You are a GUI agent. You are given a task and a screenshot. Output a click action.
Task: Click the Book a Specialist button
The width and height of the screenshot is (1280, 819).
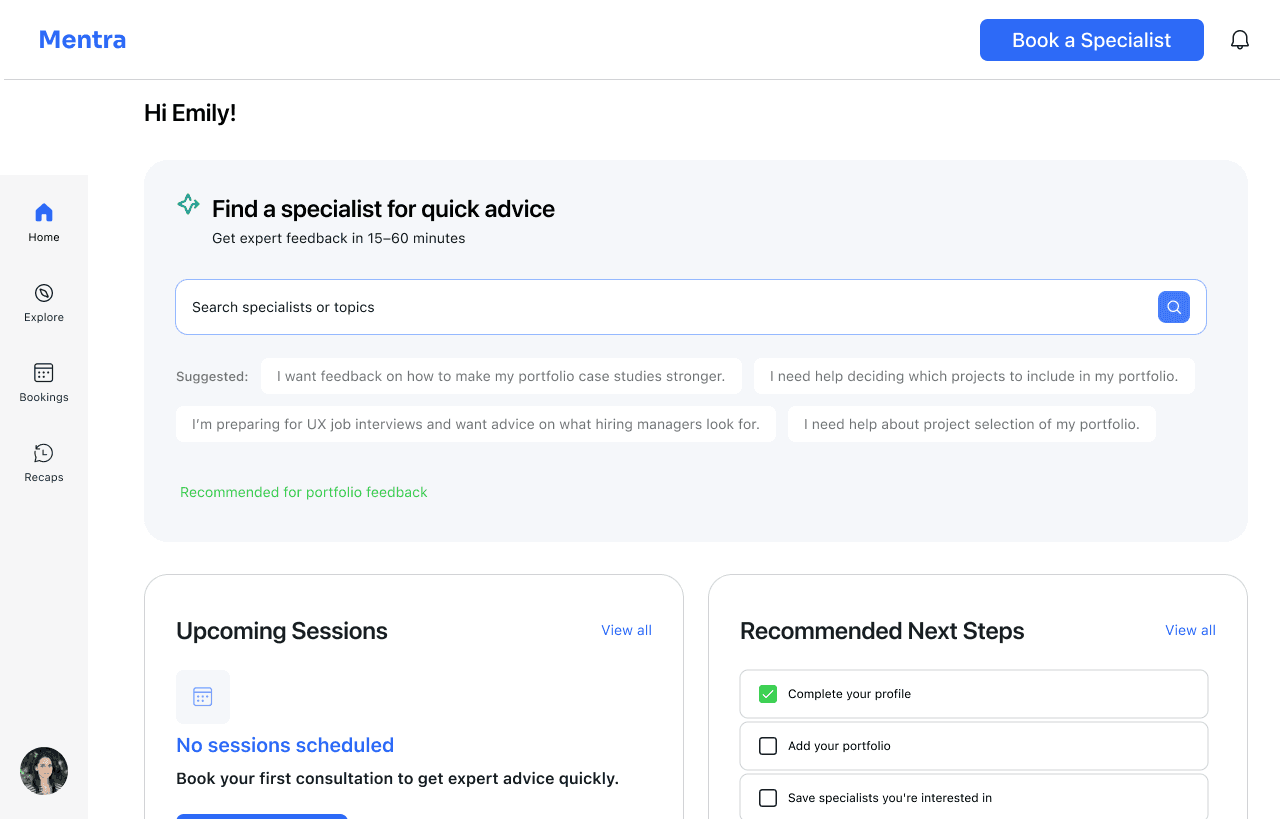coord(1092,40)
